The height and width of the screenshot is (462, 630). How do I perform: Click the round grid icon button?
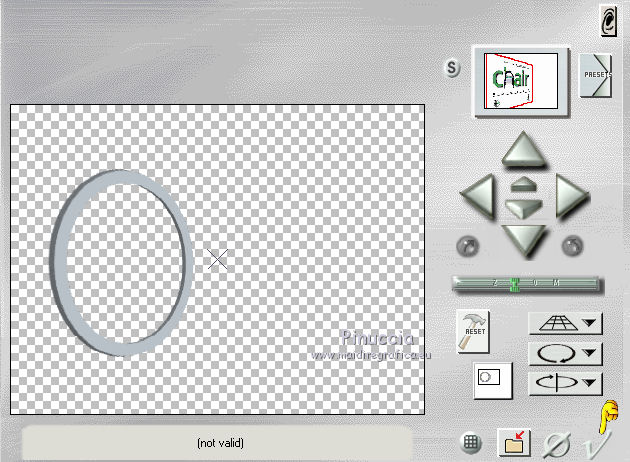pyautogui.click(x=470, y=443)
